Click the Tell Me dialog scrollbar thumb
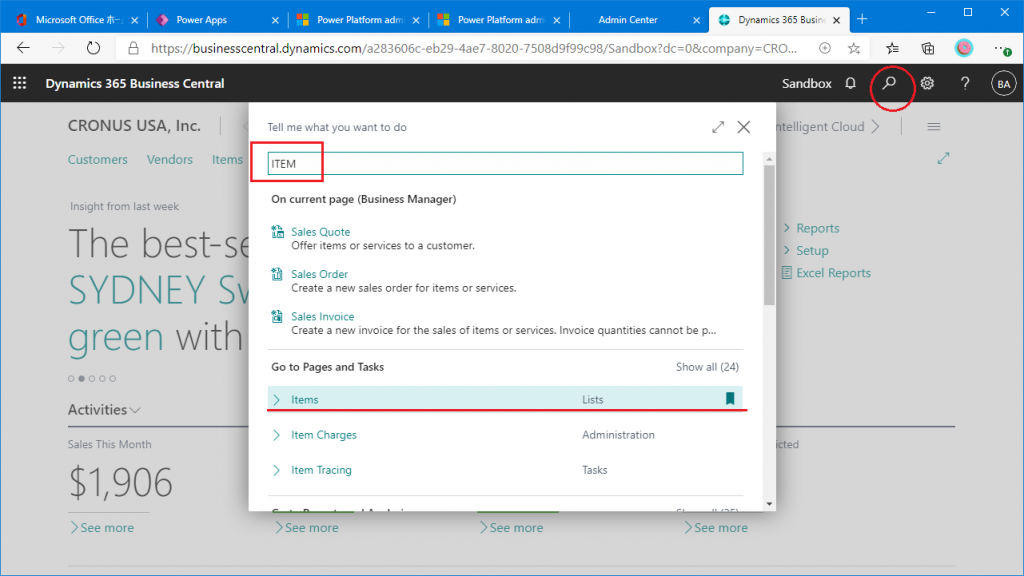The image size is (1024, 576). 769,235
